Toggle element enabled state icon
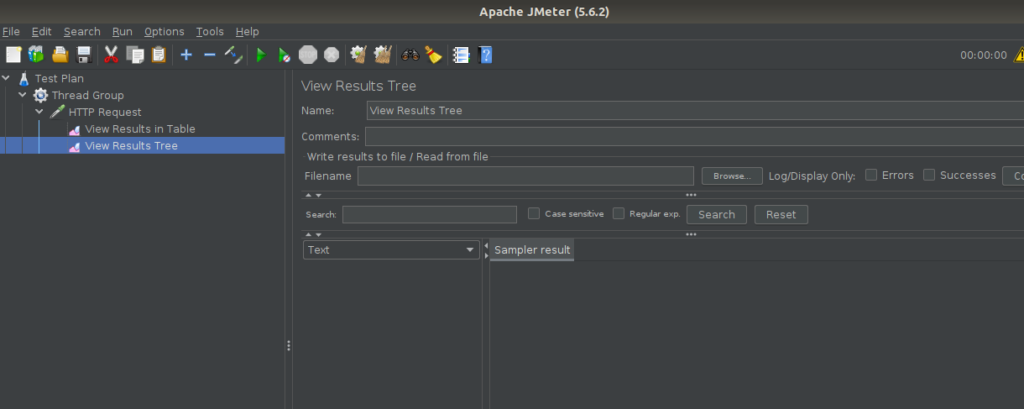Viewport: 1024px width, 409px height. click(234, 55)
